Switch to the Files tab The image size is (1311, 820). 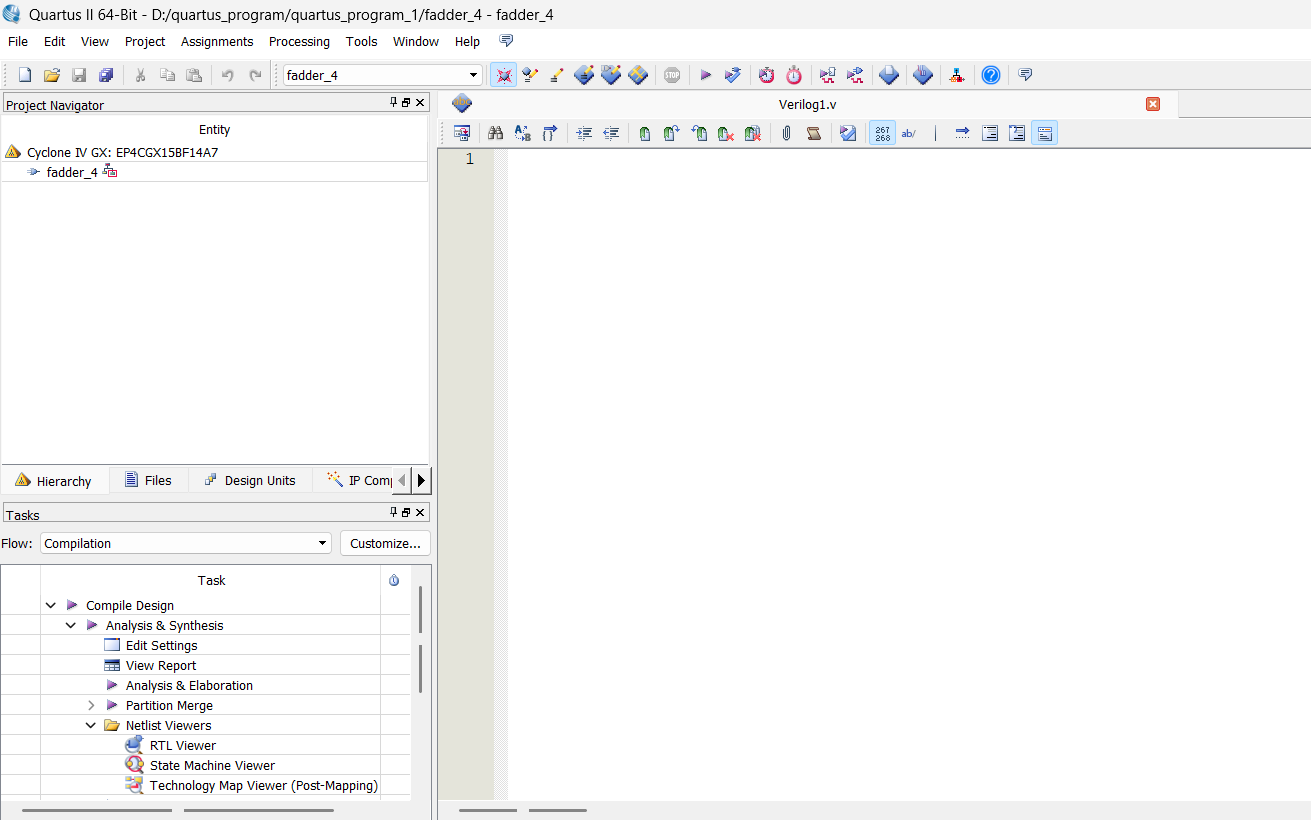pyautogui.click(x=148, y=480)
